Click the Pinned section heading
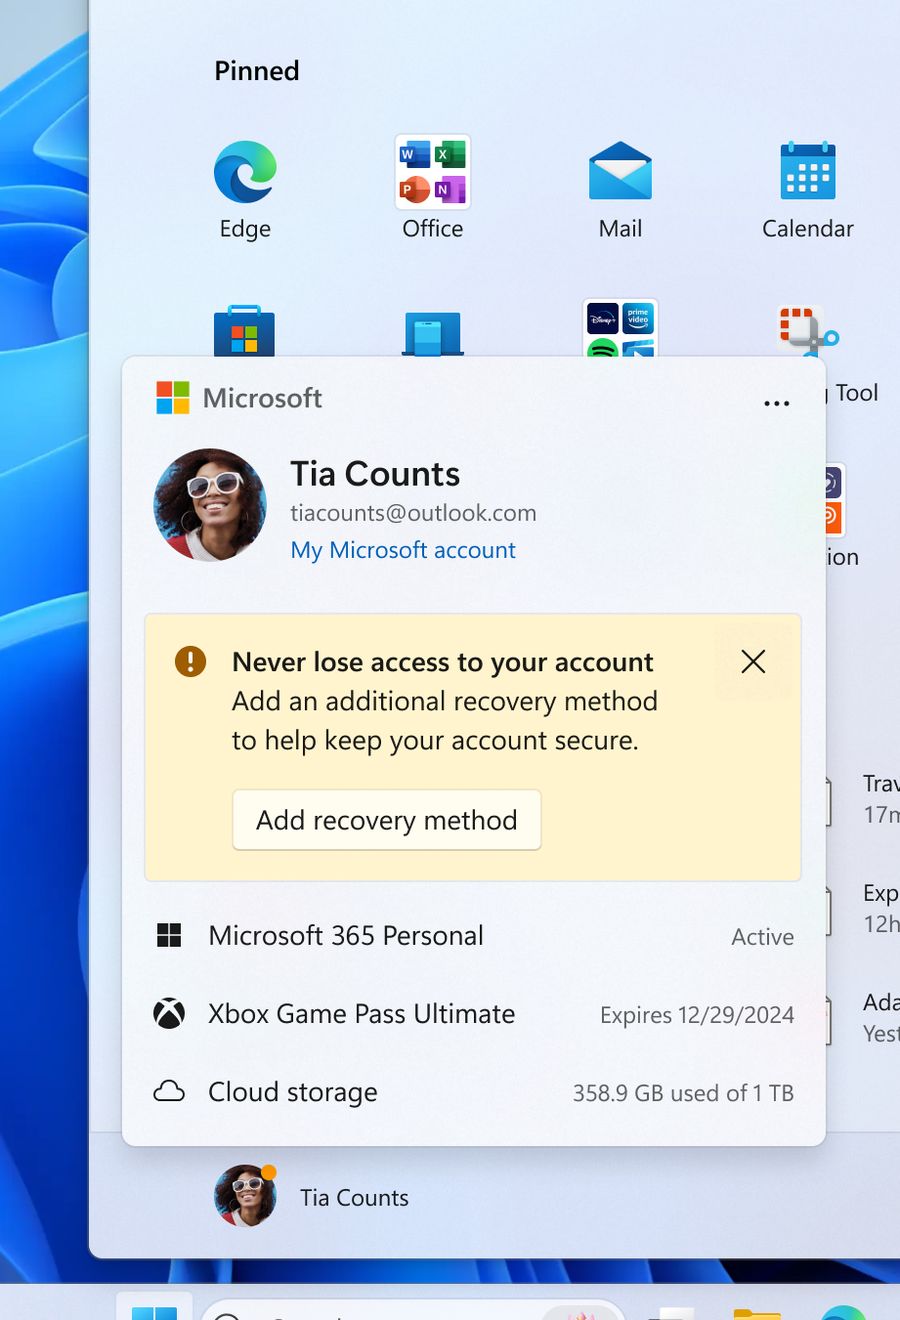 (x=257, y=71)
